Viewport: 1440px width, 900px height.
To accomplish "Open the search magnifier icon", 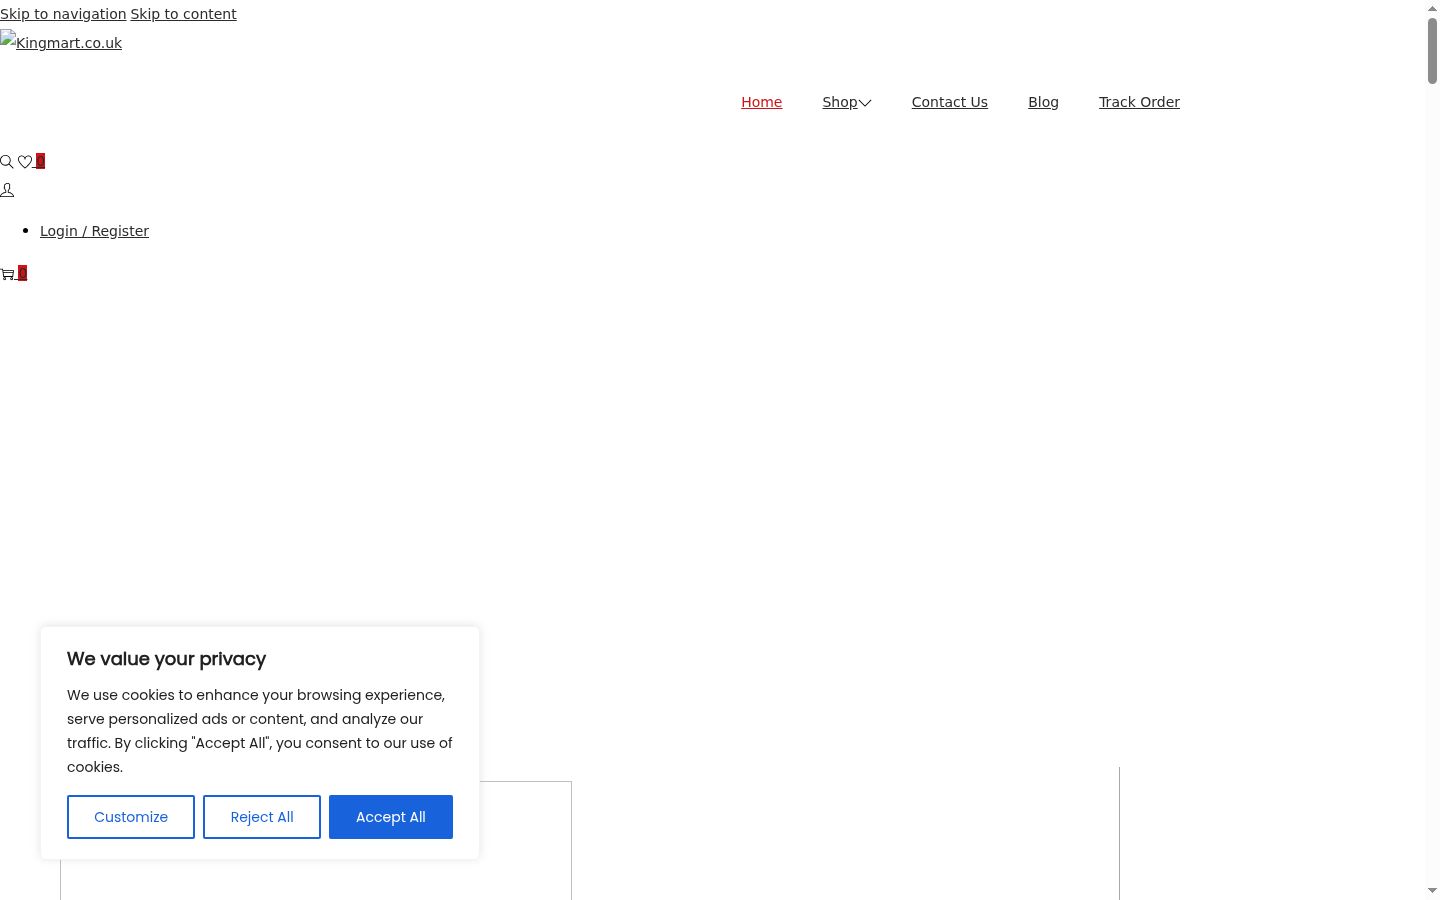I will tap(7, 162).
